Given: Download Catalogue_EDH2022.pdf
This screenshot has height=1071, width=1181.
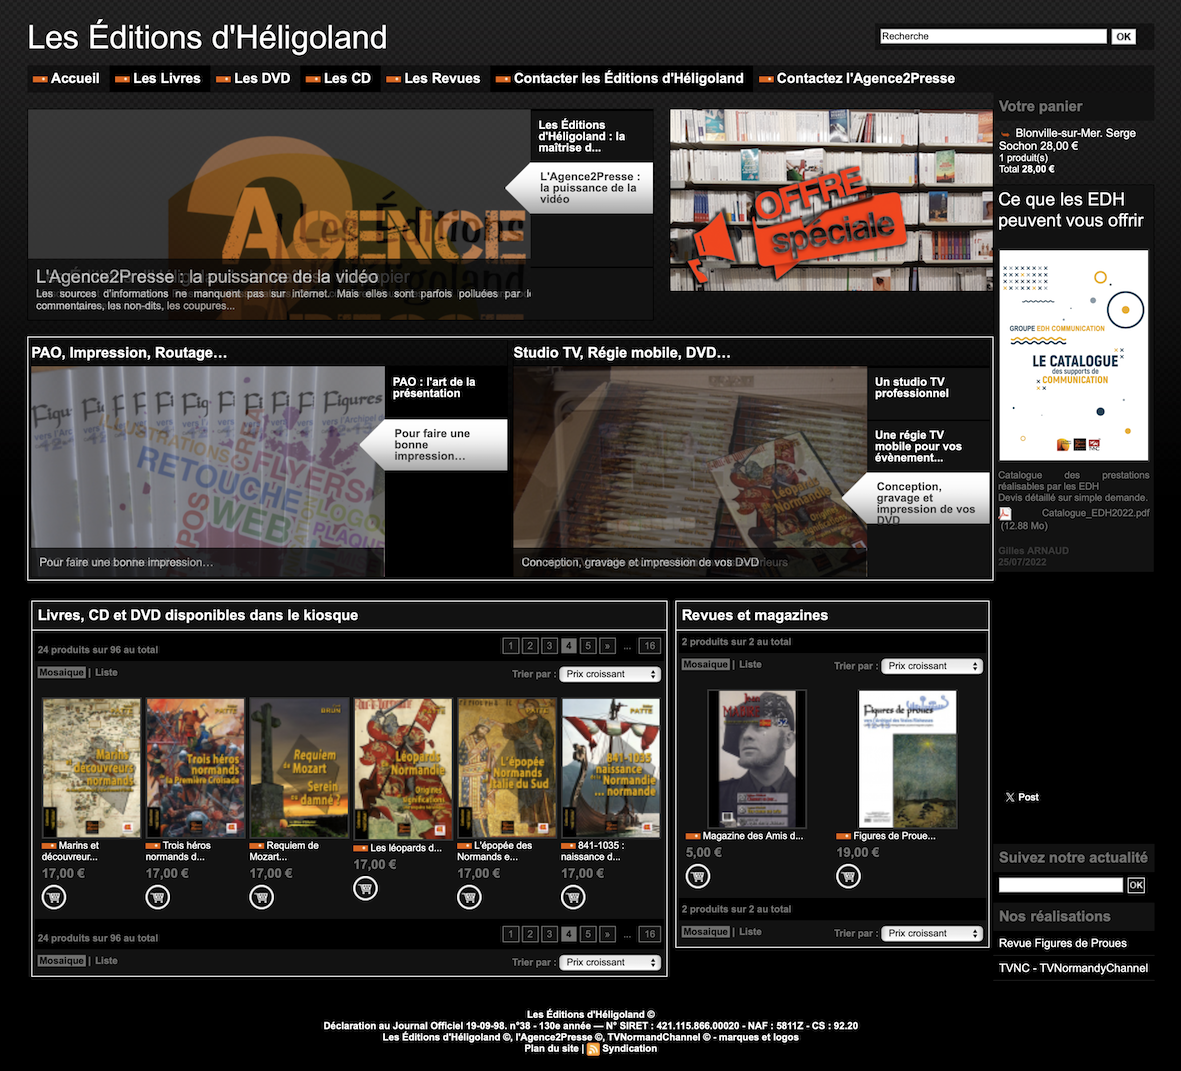Looking at the screenshot, I should point(1095,513).
